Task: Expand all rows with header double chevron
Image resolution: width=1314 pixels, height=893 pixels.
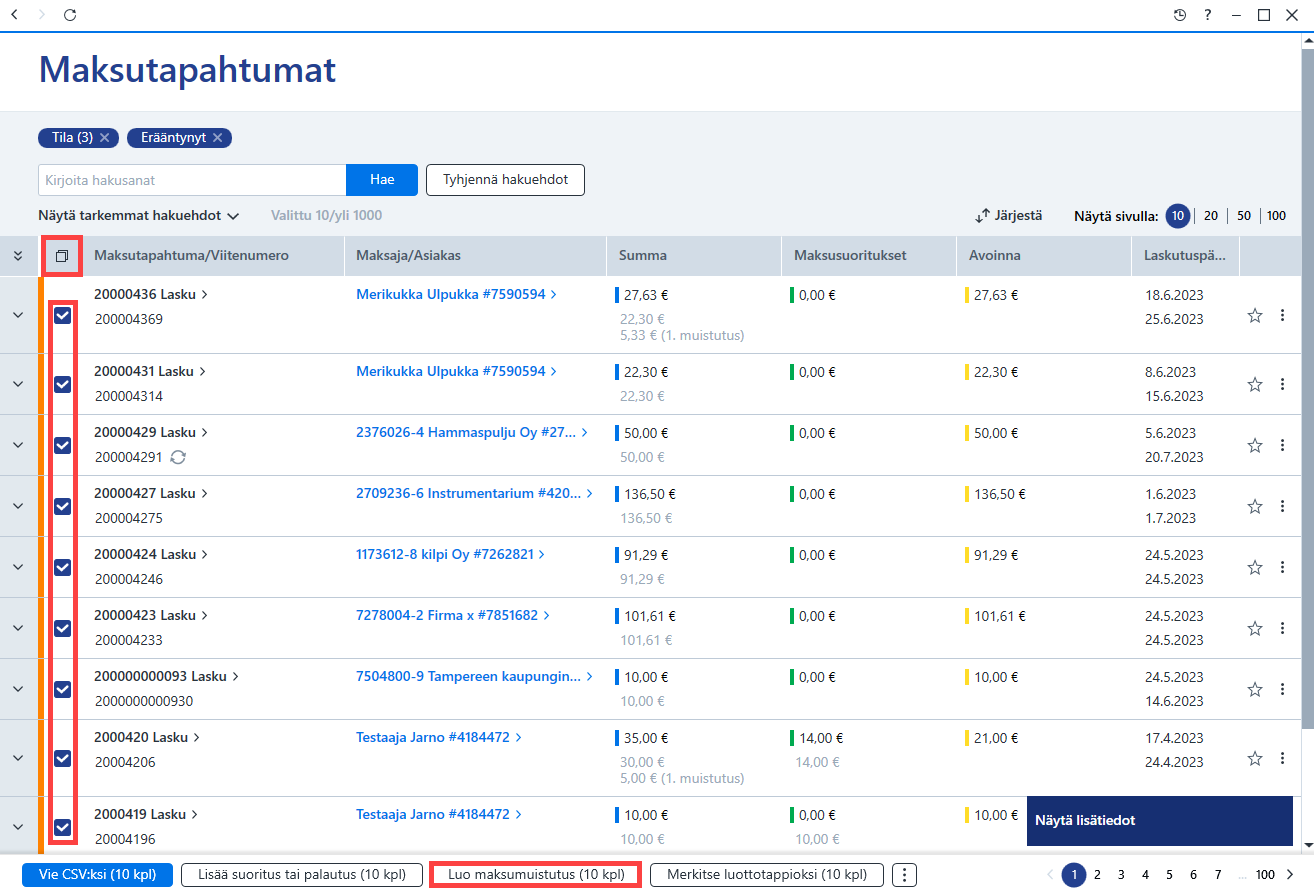Action: [17, 256]
